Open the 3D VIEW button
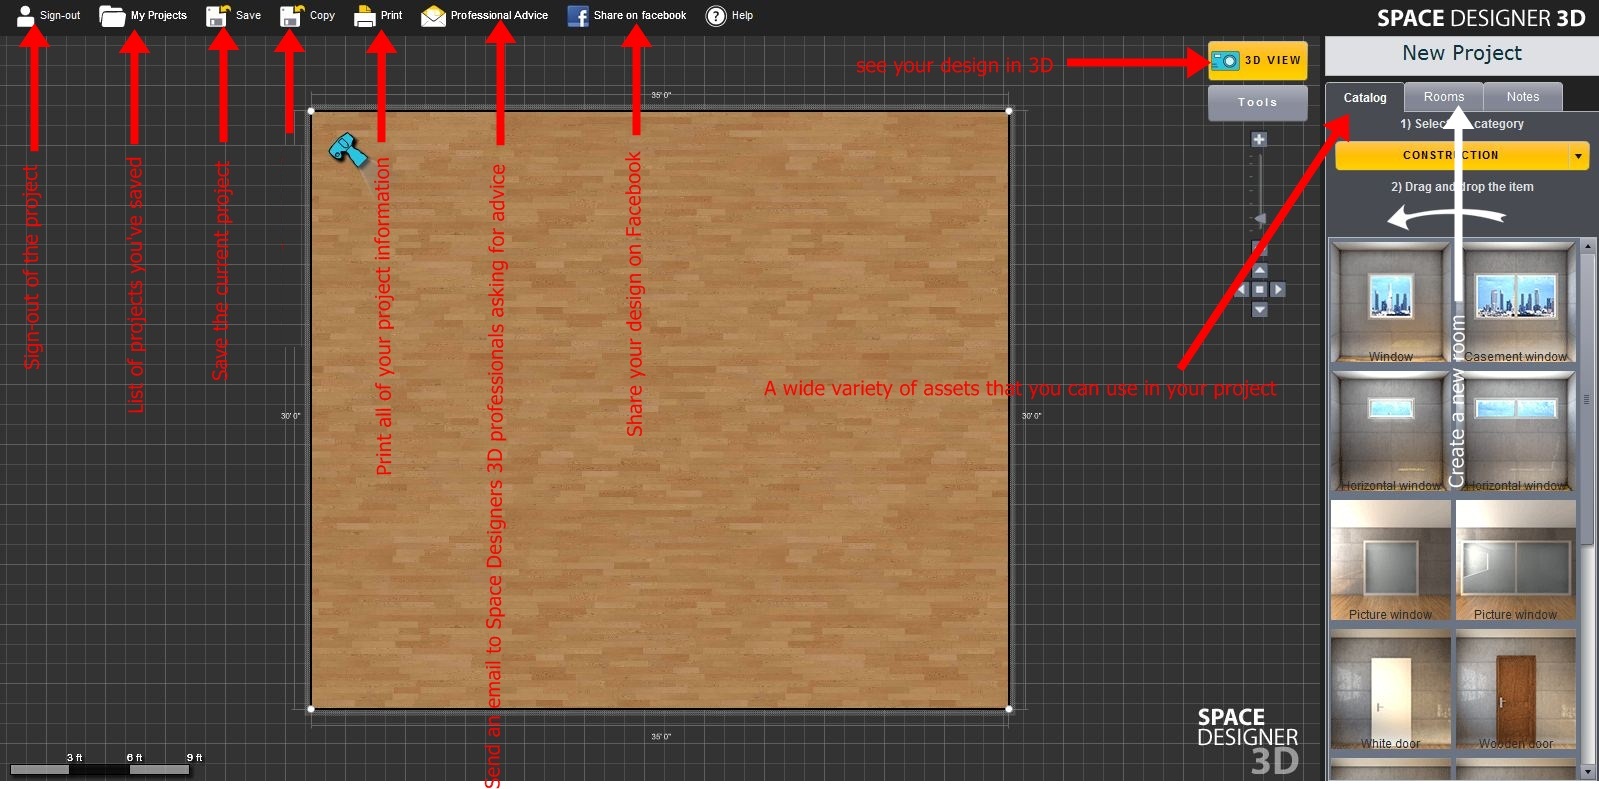 tap(1258, 60)
